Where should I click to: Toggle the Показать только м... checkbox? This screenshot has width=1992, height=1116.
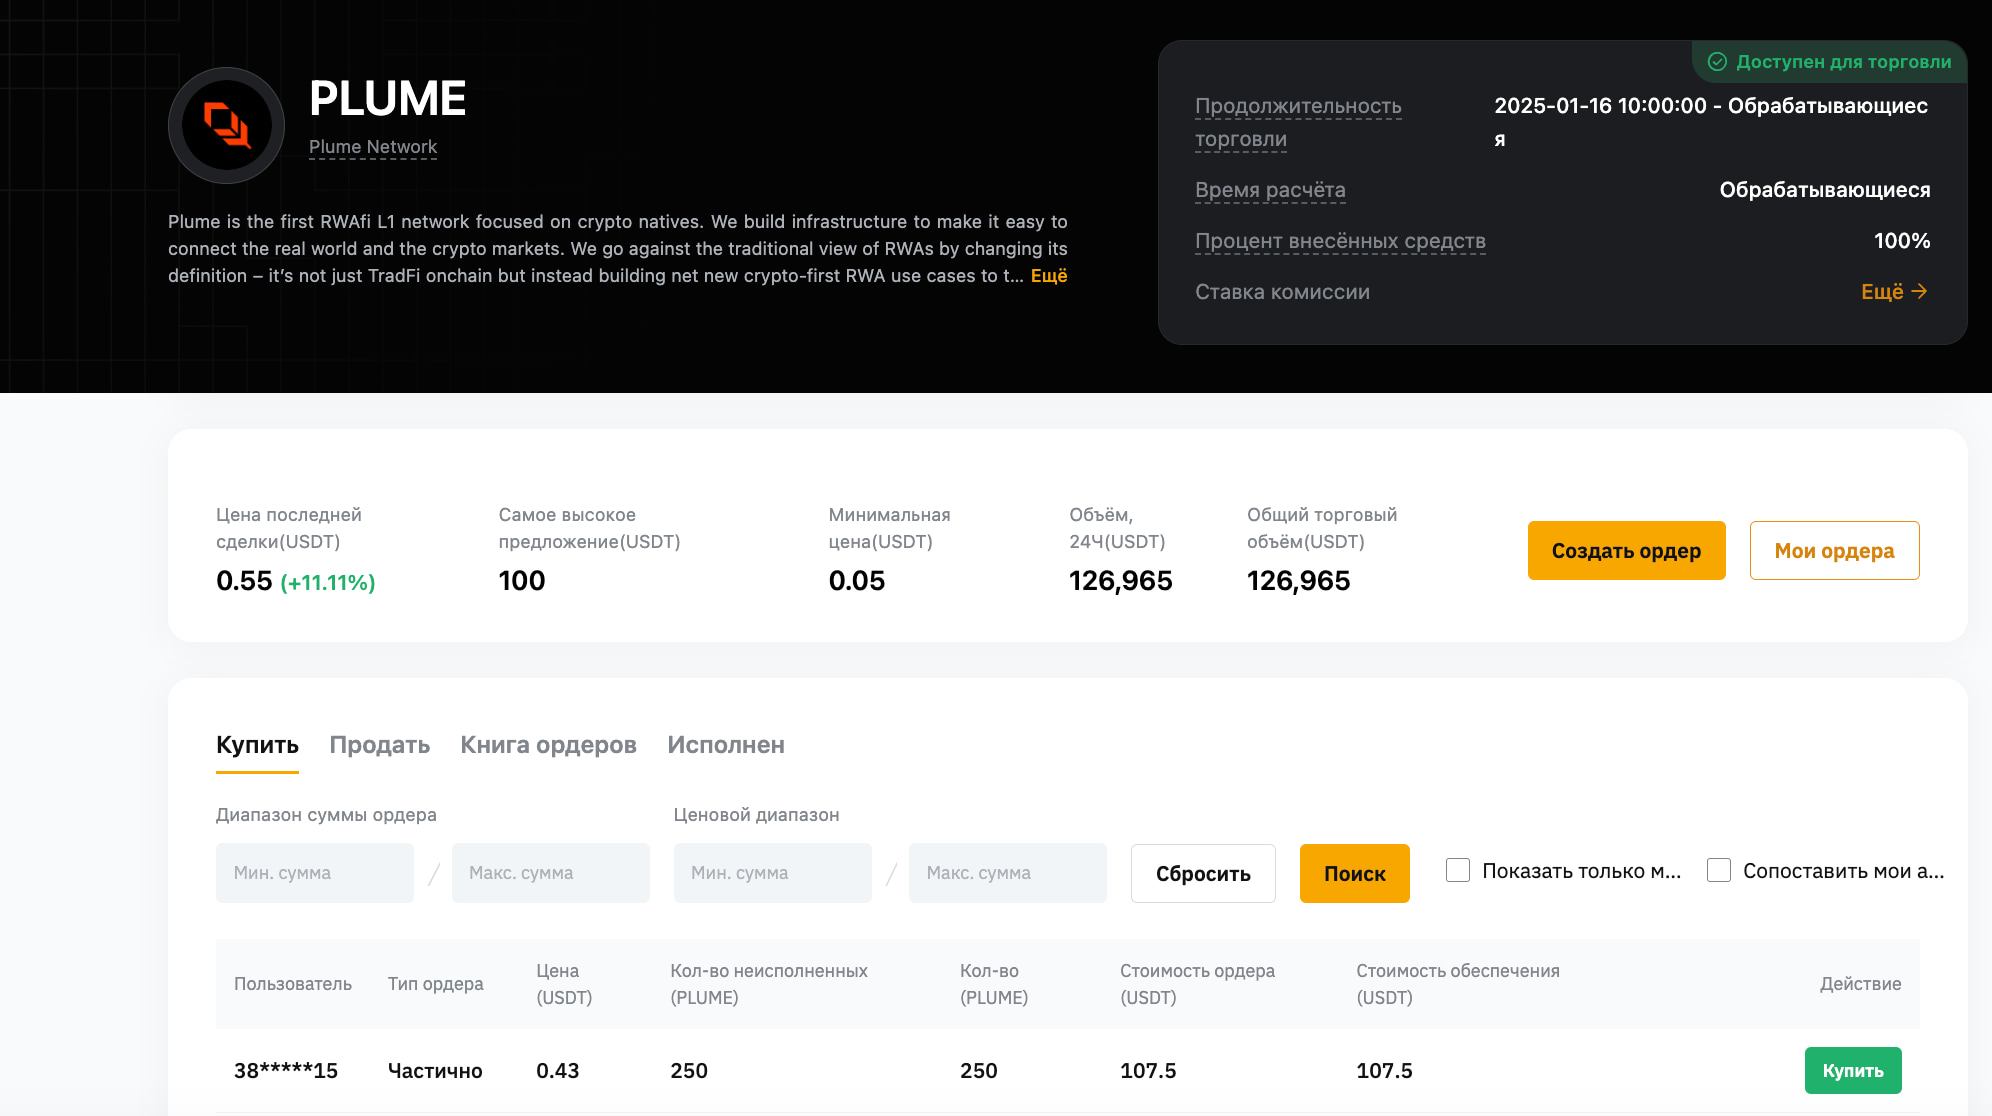(x=1458, y=870)
